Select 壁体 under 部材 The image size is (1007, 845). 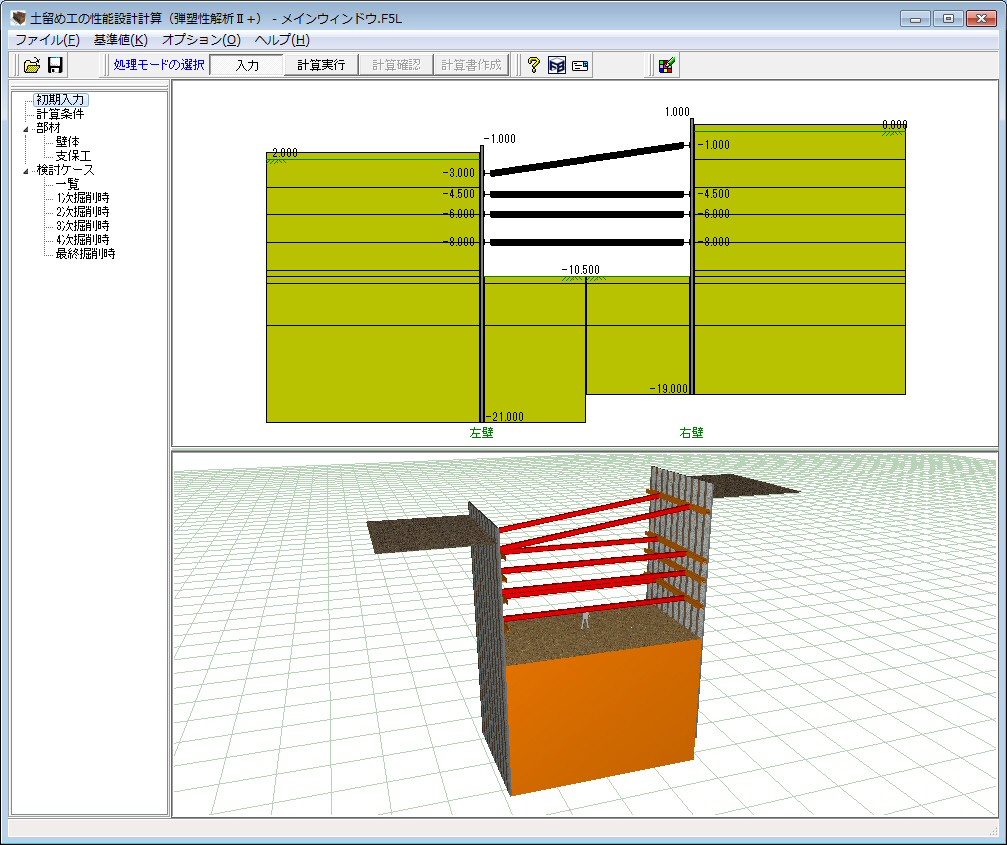pos(68,142)
